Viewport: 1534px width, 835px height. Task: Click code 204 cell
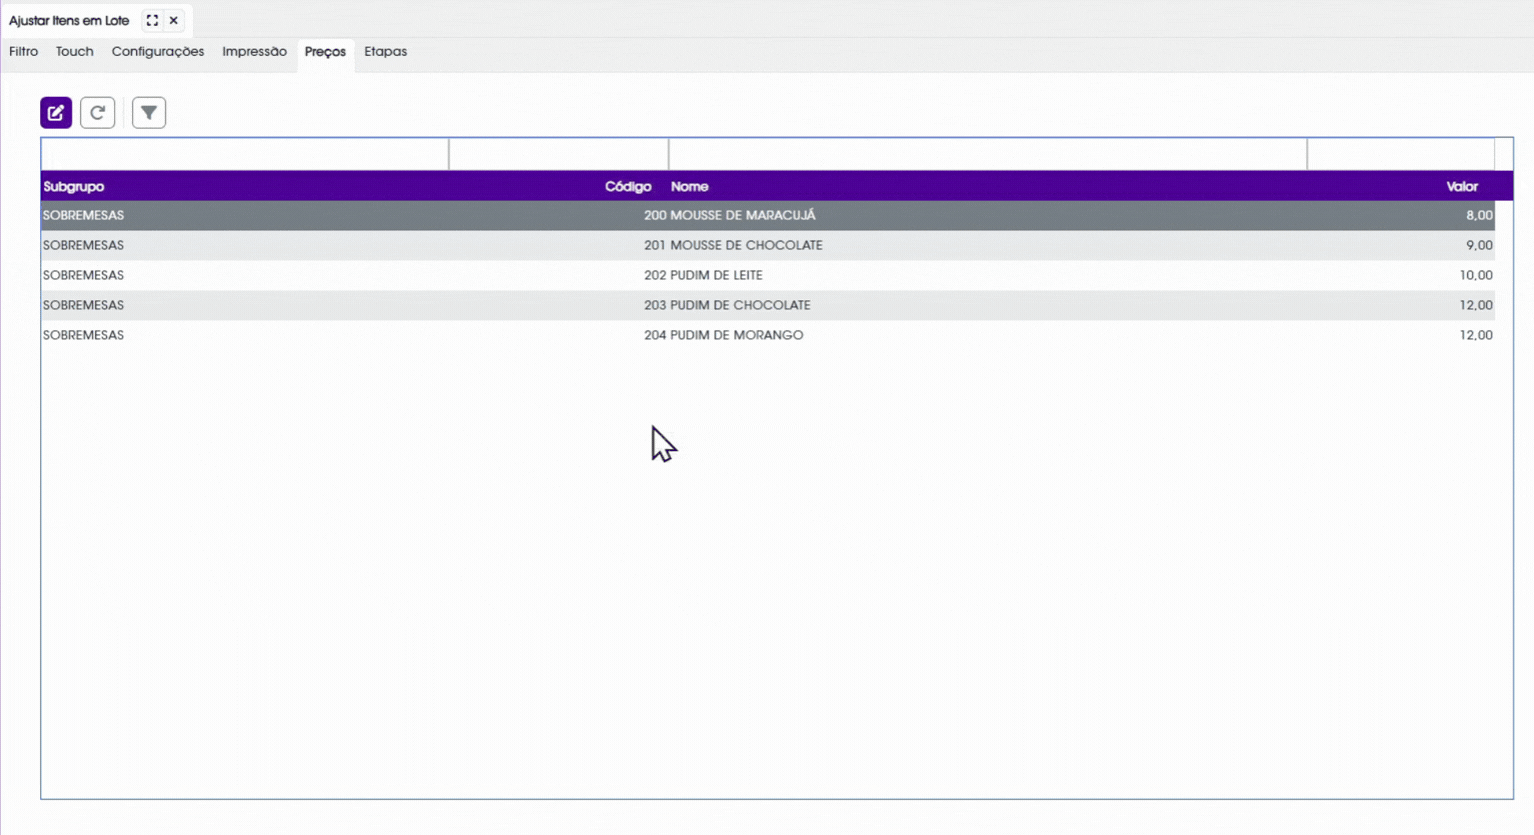[x=655, y=335]
